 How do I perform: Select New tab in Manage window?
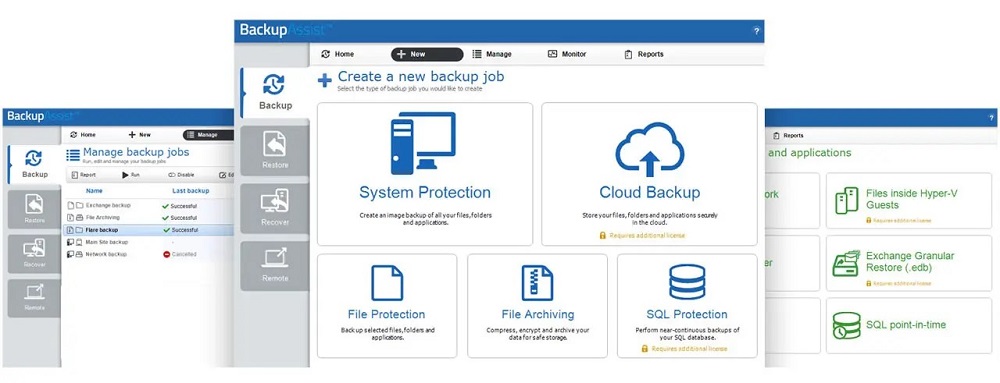click(140, 135)
